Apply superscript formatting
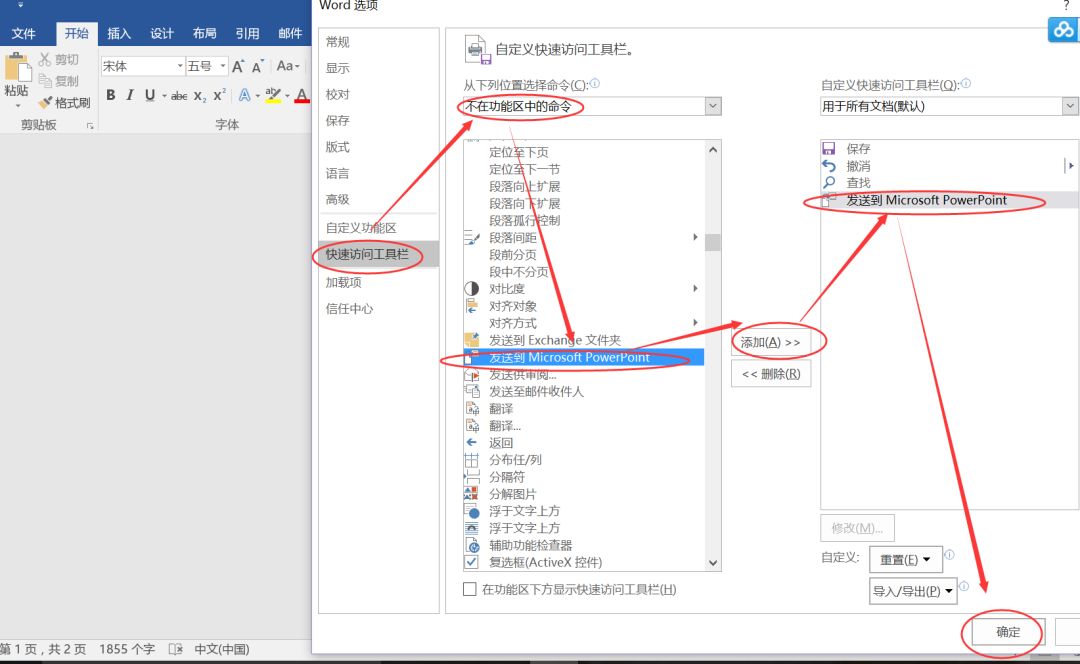Screen dimensions: 1080x664 click(x=220, y=95)
